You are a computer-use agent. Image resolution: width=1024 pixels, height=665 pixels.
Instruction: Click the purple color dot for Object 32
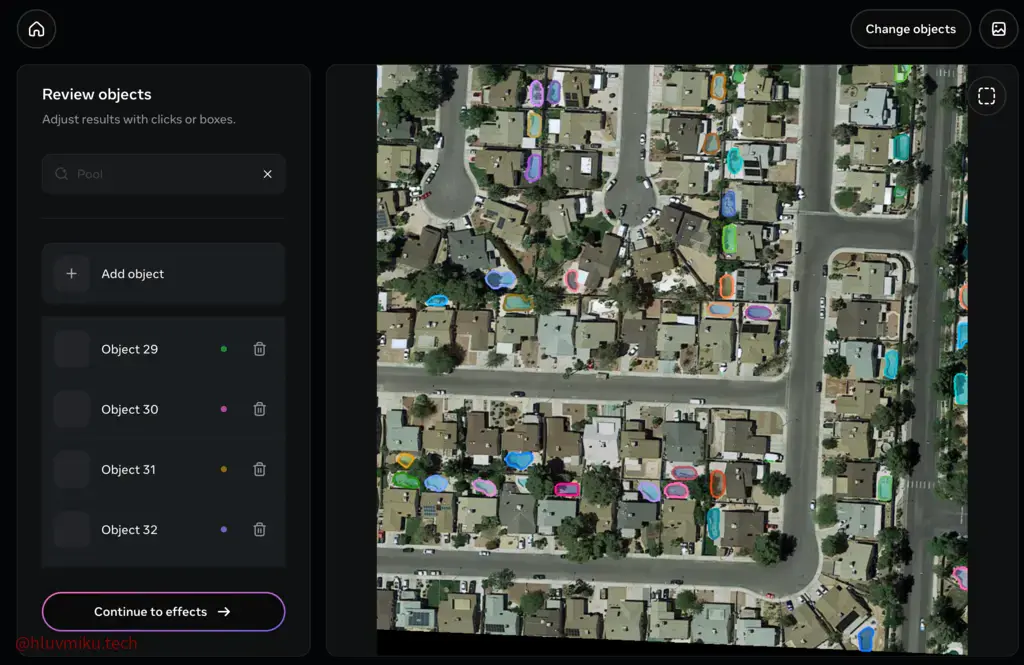coord(223,530)
